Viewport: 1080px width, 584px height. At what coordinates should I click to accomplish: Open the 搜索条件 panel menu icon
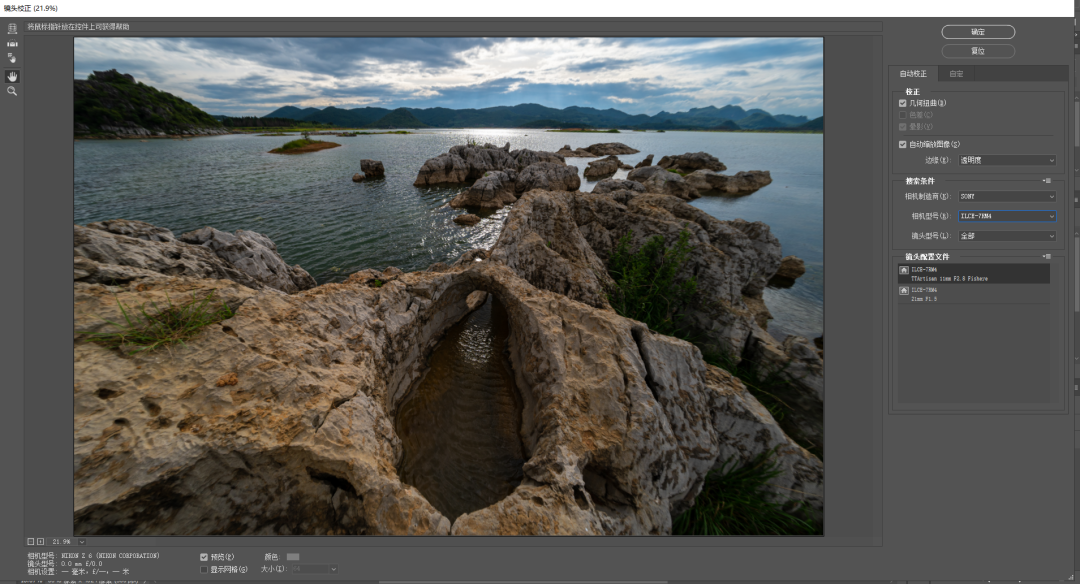1047,180
